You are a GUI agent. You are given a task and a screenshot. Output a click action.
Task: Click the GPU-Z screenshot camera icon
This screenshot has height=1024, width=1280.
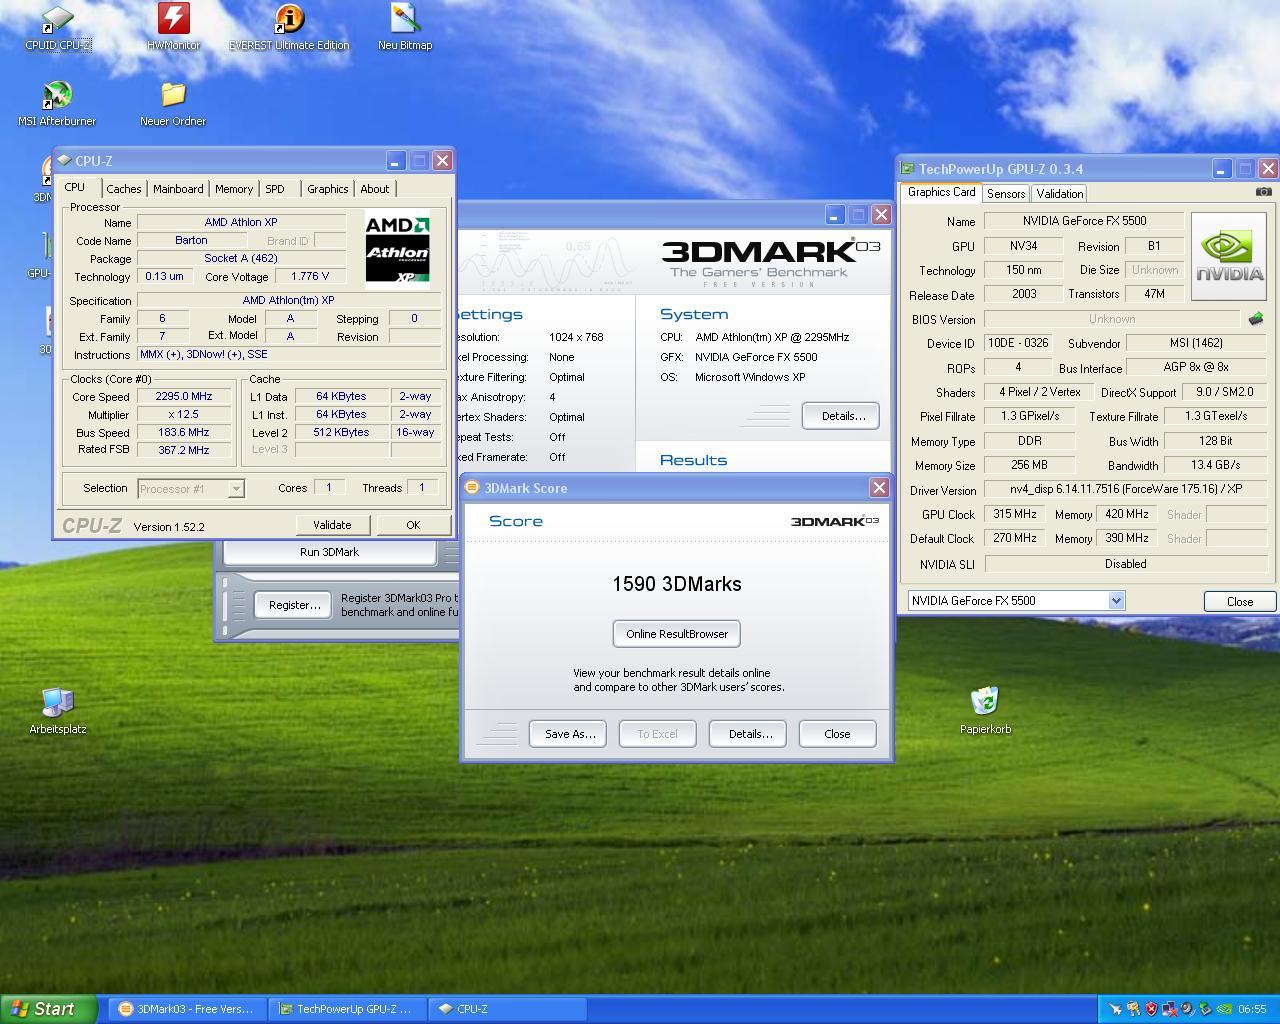pos(1263,192)
